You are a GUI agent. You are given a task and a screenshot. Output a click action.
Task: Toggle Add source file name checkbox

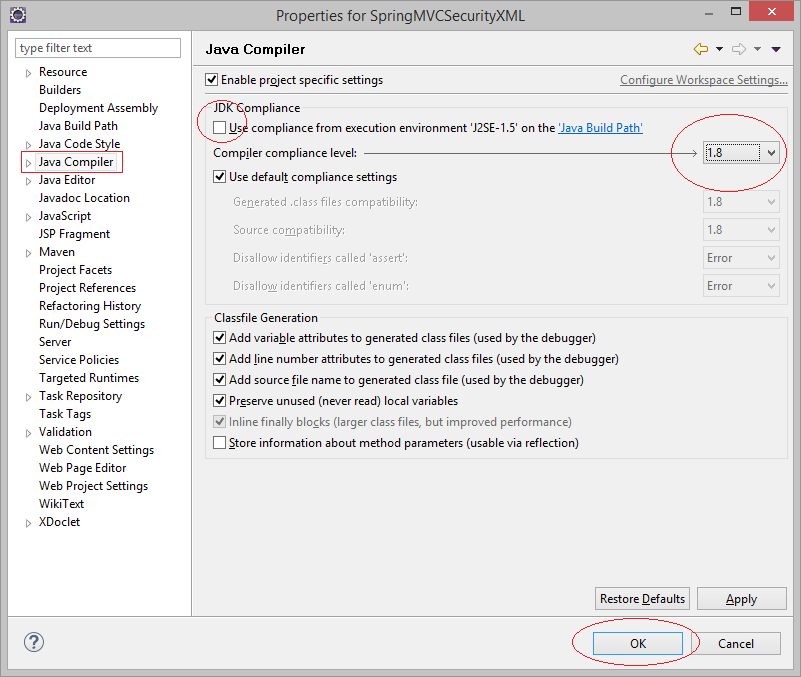click(220, 380)
